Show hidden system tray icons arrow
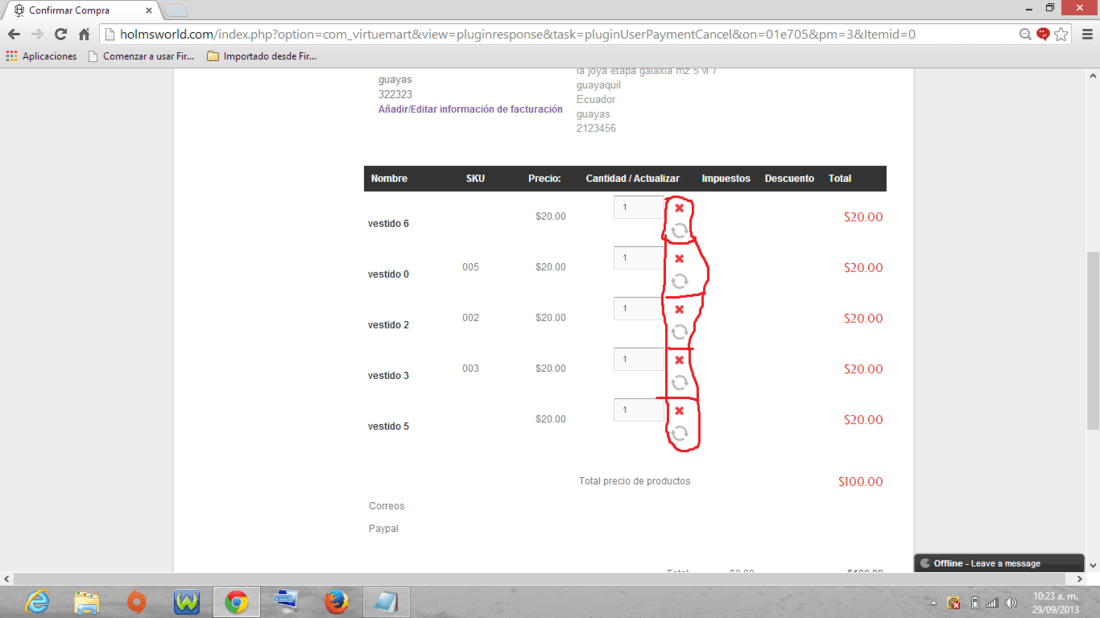Image resolution: width=1100 pixels, height=618 pixels. [x=933, y=603]
